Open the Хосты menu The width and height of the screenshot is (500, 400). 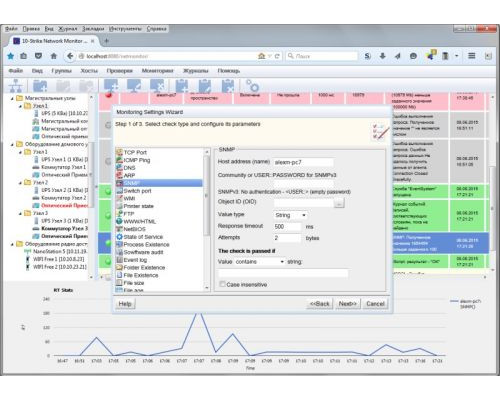point(89,71)
